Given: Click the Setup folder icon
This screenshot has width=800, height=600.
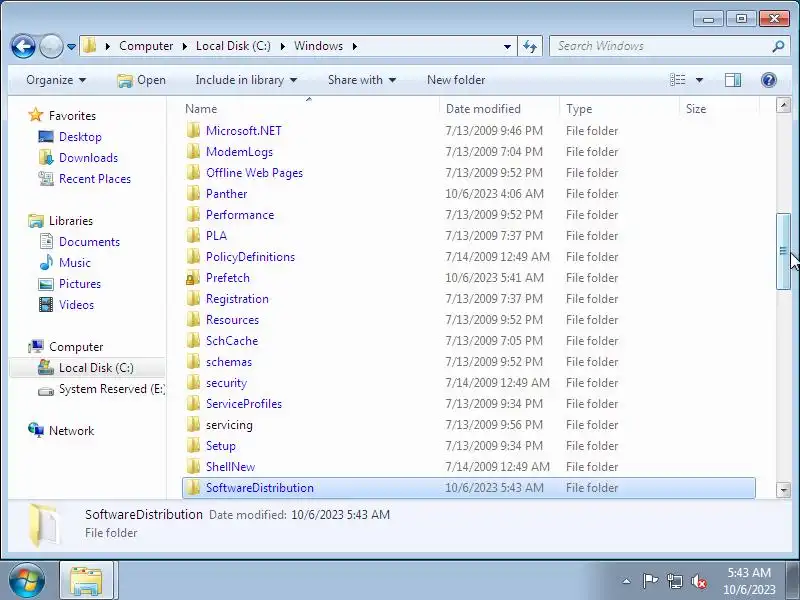Looking at the screenshot, I should (193, 446).
